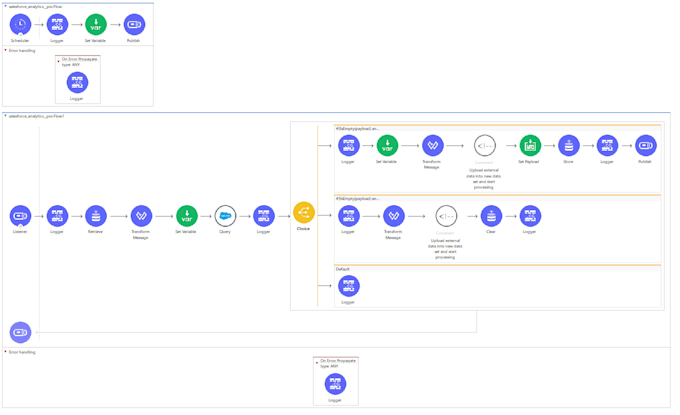Select Comment node in top Choice branch
The width and height of the screenshot is (680, 415).
coord(485,146)
